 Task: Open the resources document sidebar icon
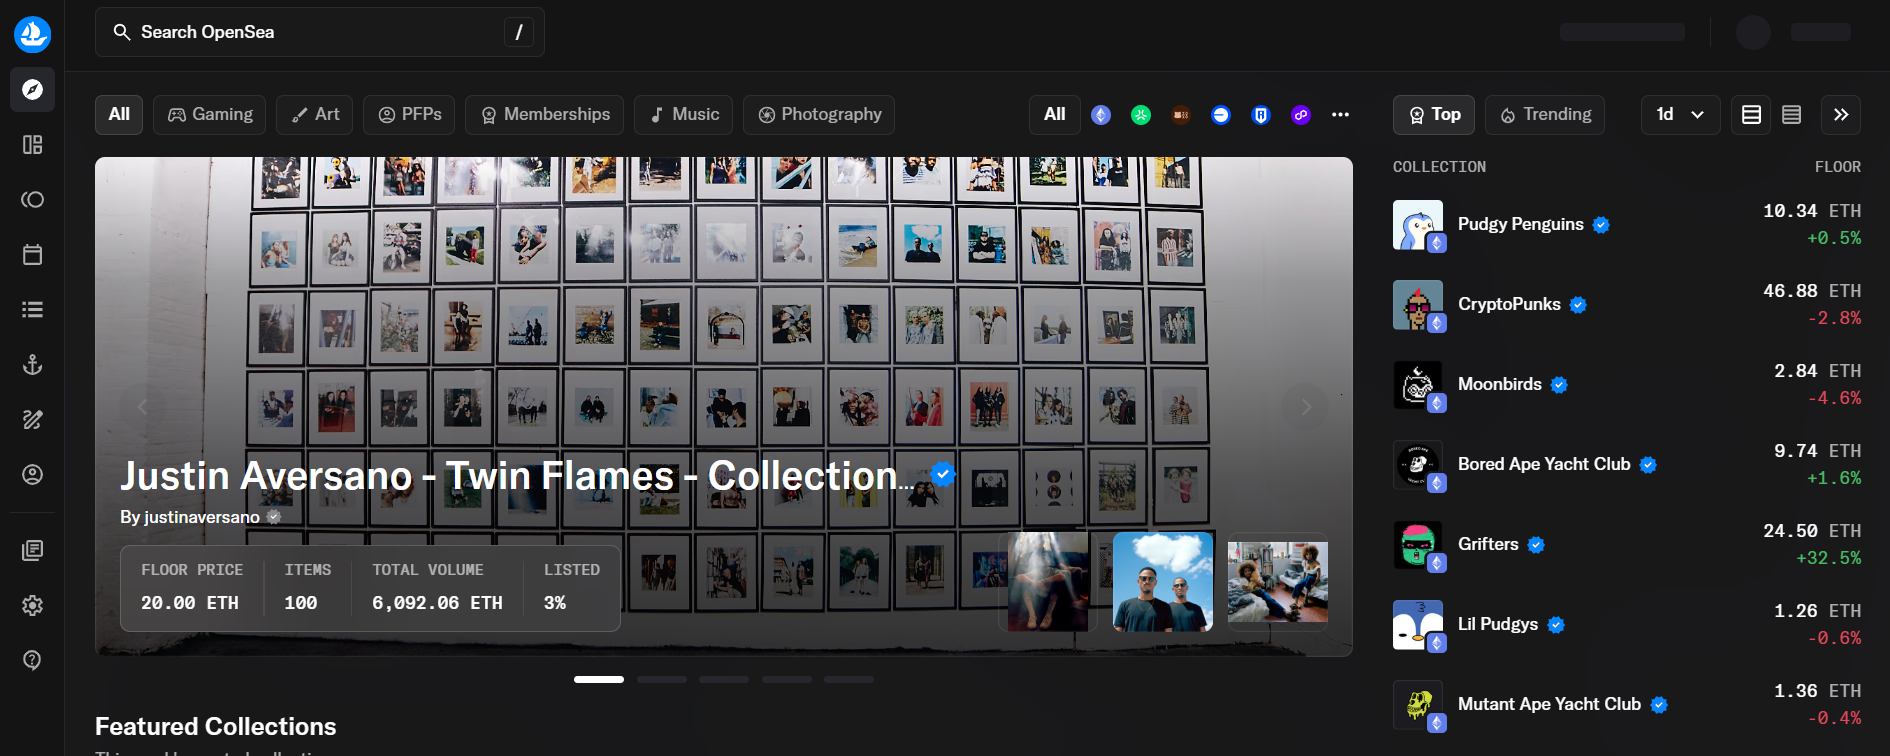coord(32,550)
